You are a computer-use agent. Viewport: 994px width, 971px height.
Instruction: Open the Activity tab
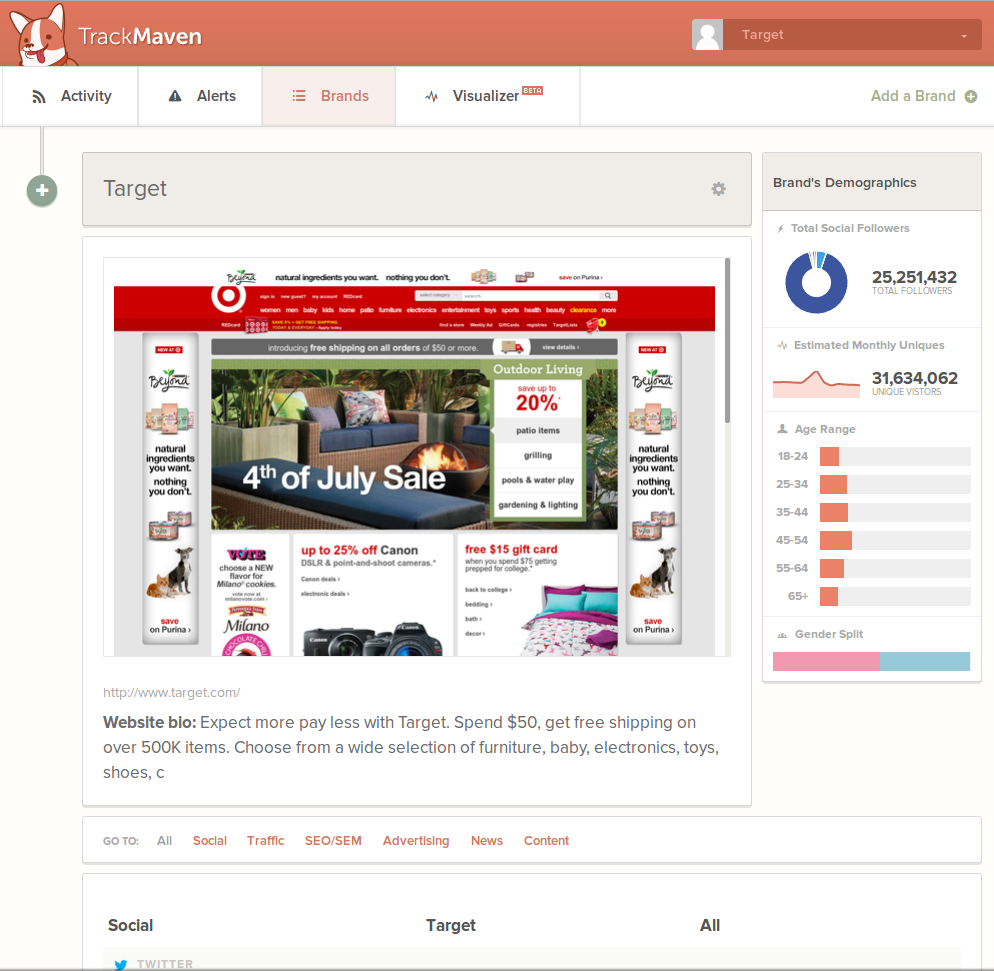70,96
